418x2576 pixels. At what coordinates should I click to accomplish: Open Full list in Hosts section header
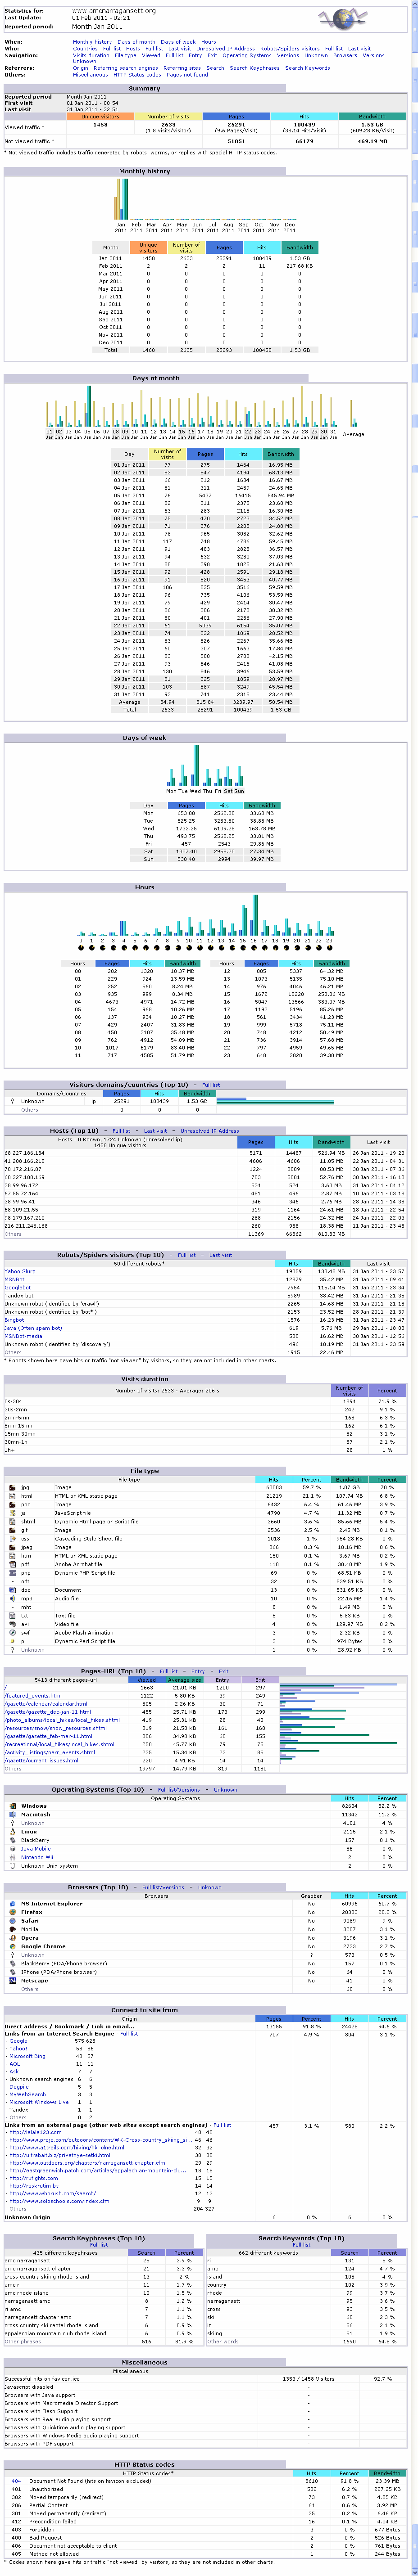pos(121,1130)
